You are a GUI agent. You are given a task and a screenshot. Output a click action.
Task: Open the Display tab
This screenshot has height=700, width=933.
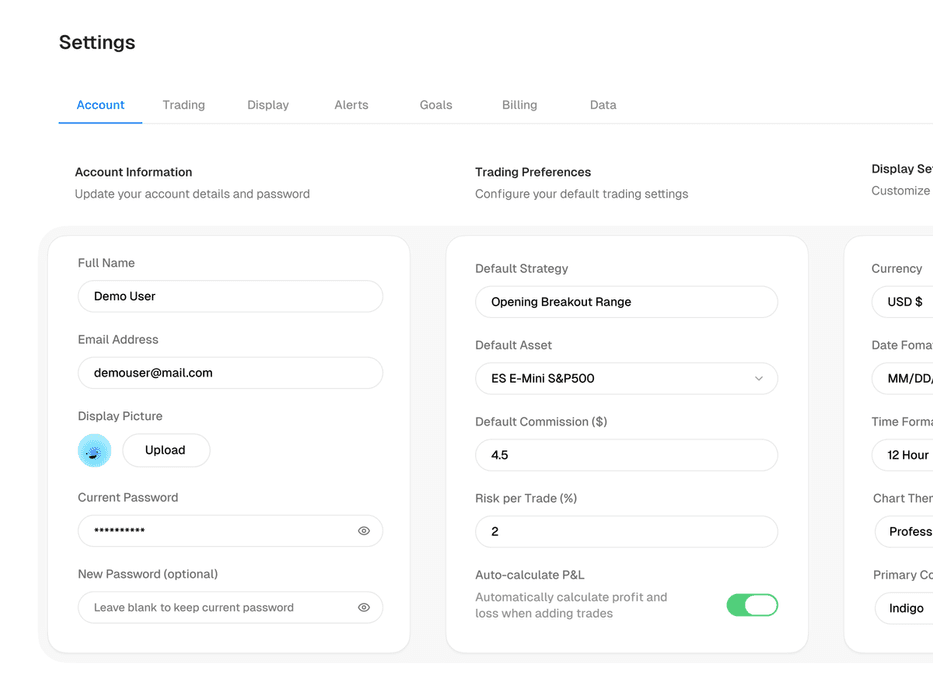[x=268, y=105]
